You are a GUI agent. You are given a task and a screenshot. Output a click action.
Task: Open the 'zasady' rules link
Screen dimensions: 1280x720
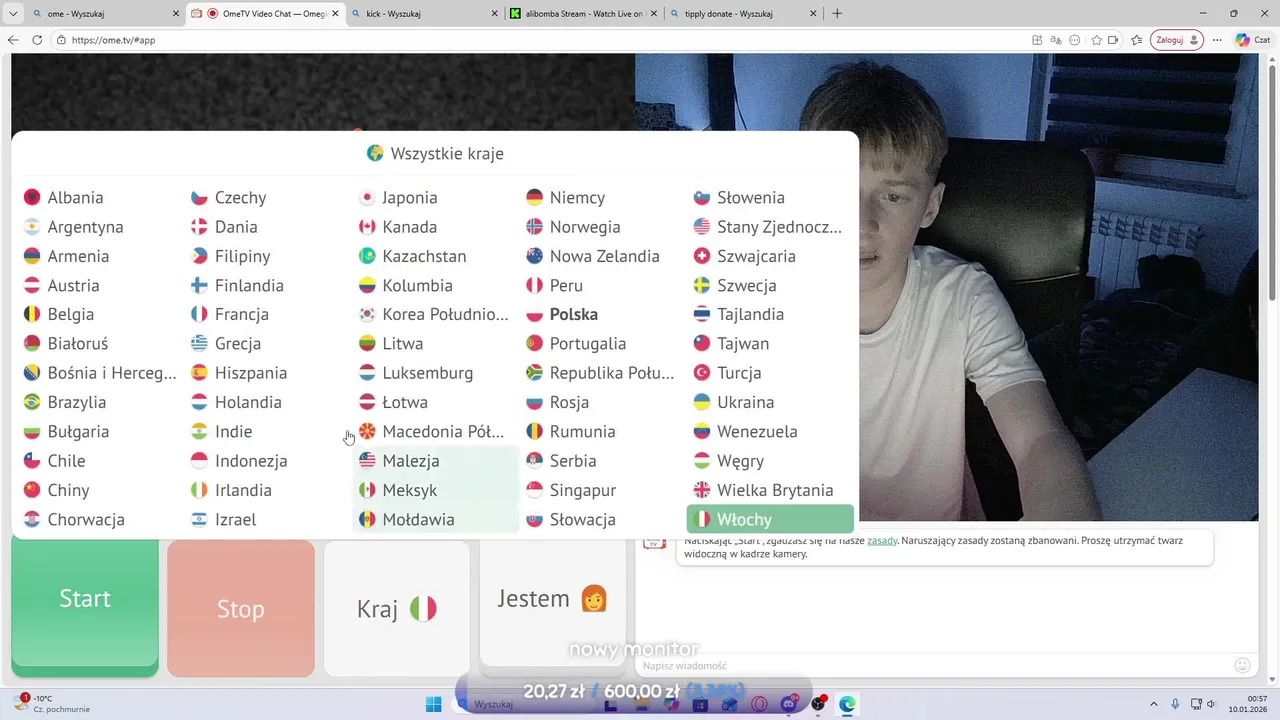pos(882,541)
